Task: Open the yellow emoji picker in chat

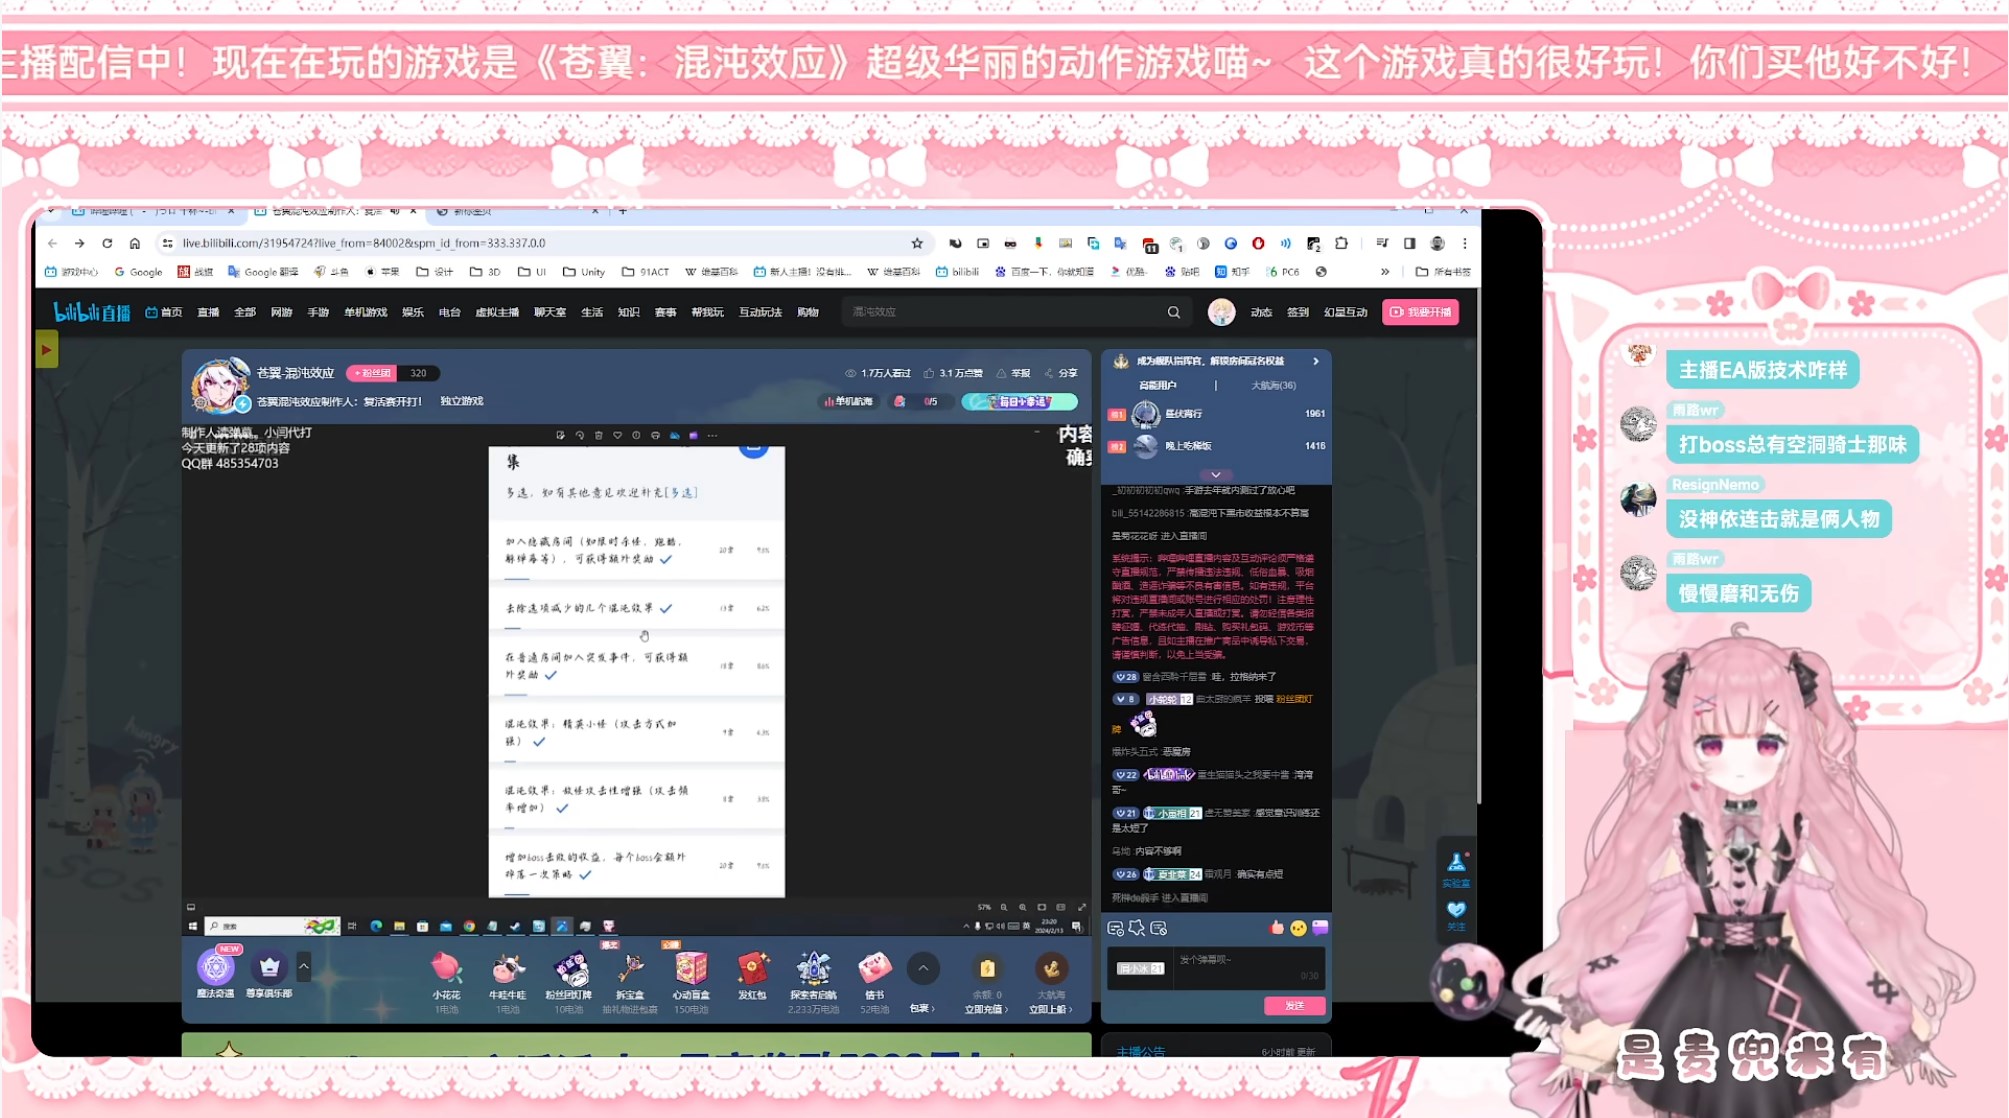Action: 1298,928
